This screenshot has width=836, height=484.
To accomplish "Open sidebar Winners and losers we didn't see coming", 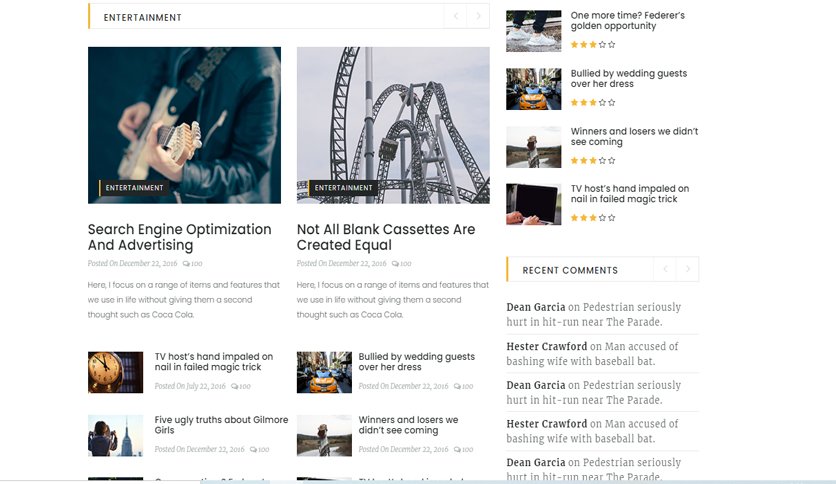I will click(634, 136).
